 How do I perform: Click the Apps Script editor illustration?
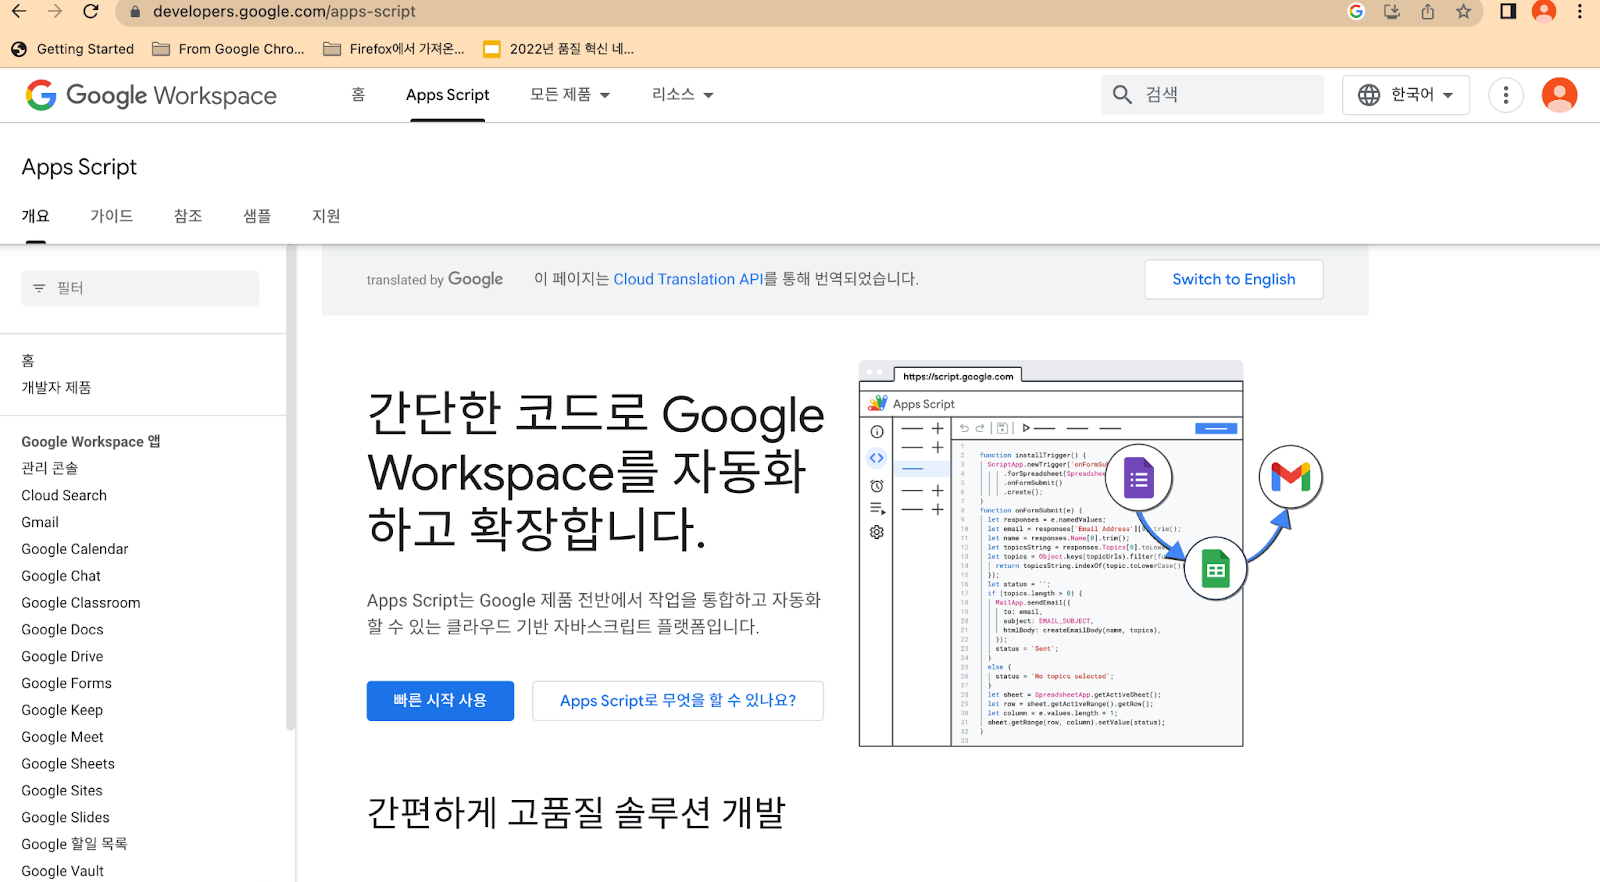[1090, 553]
